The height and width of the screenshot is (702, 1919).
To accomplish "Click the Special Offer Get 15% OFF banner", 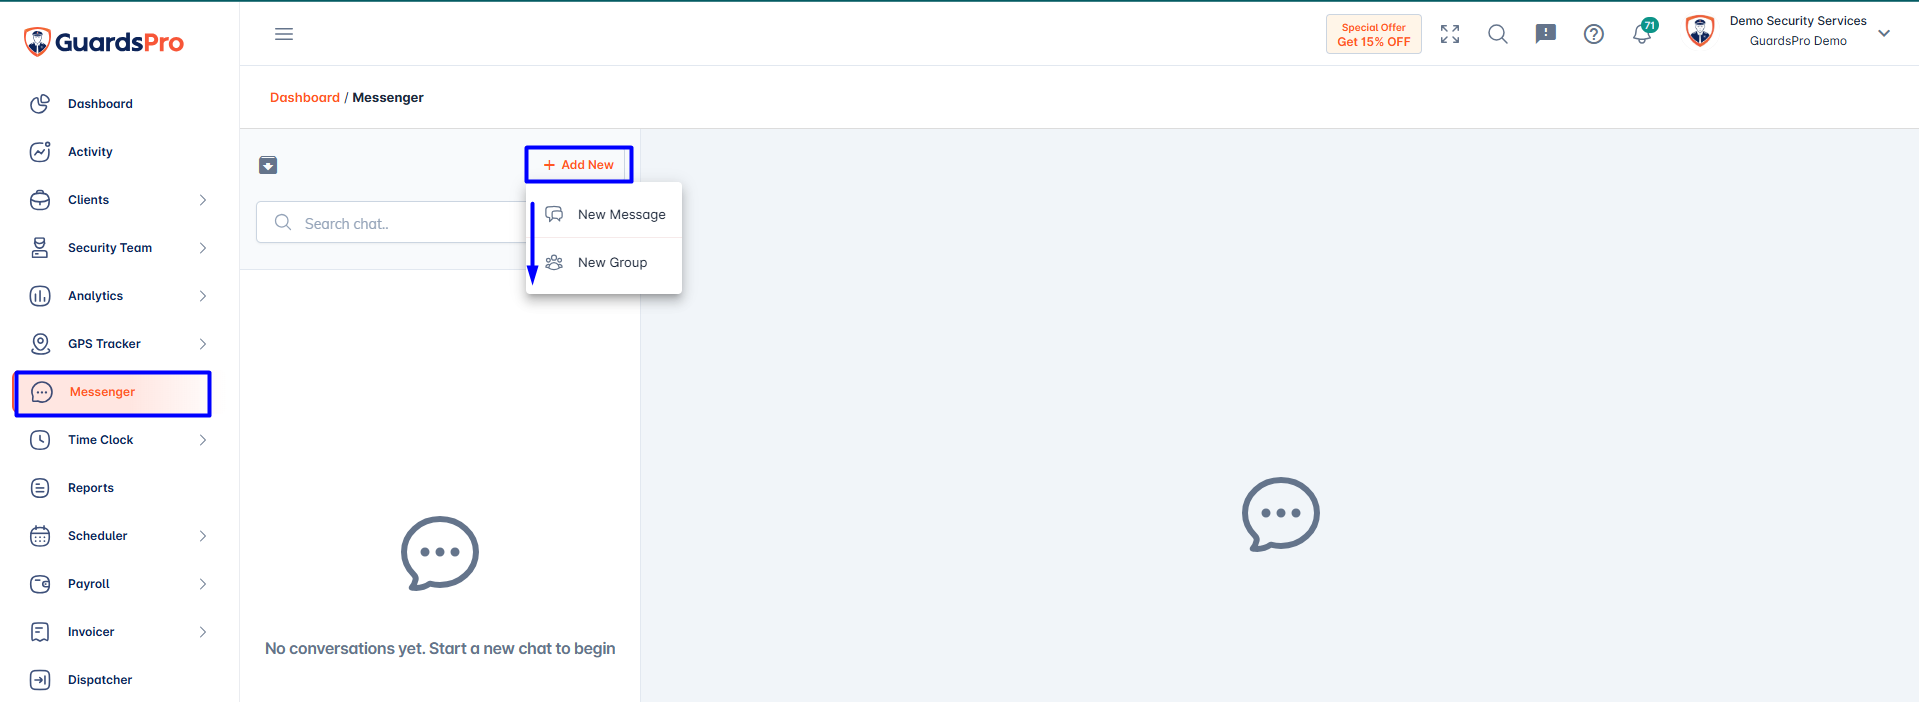I will [x=1374, y=34].
